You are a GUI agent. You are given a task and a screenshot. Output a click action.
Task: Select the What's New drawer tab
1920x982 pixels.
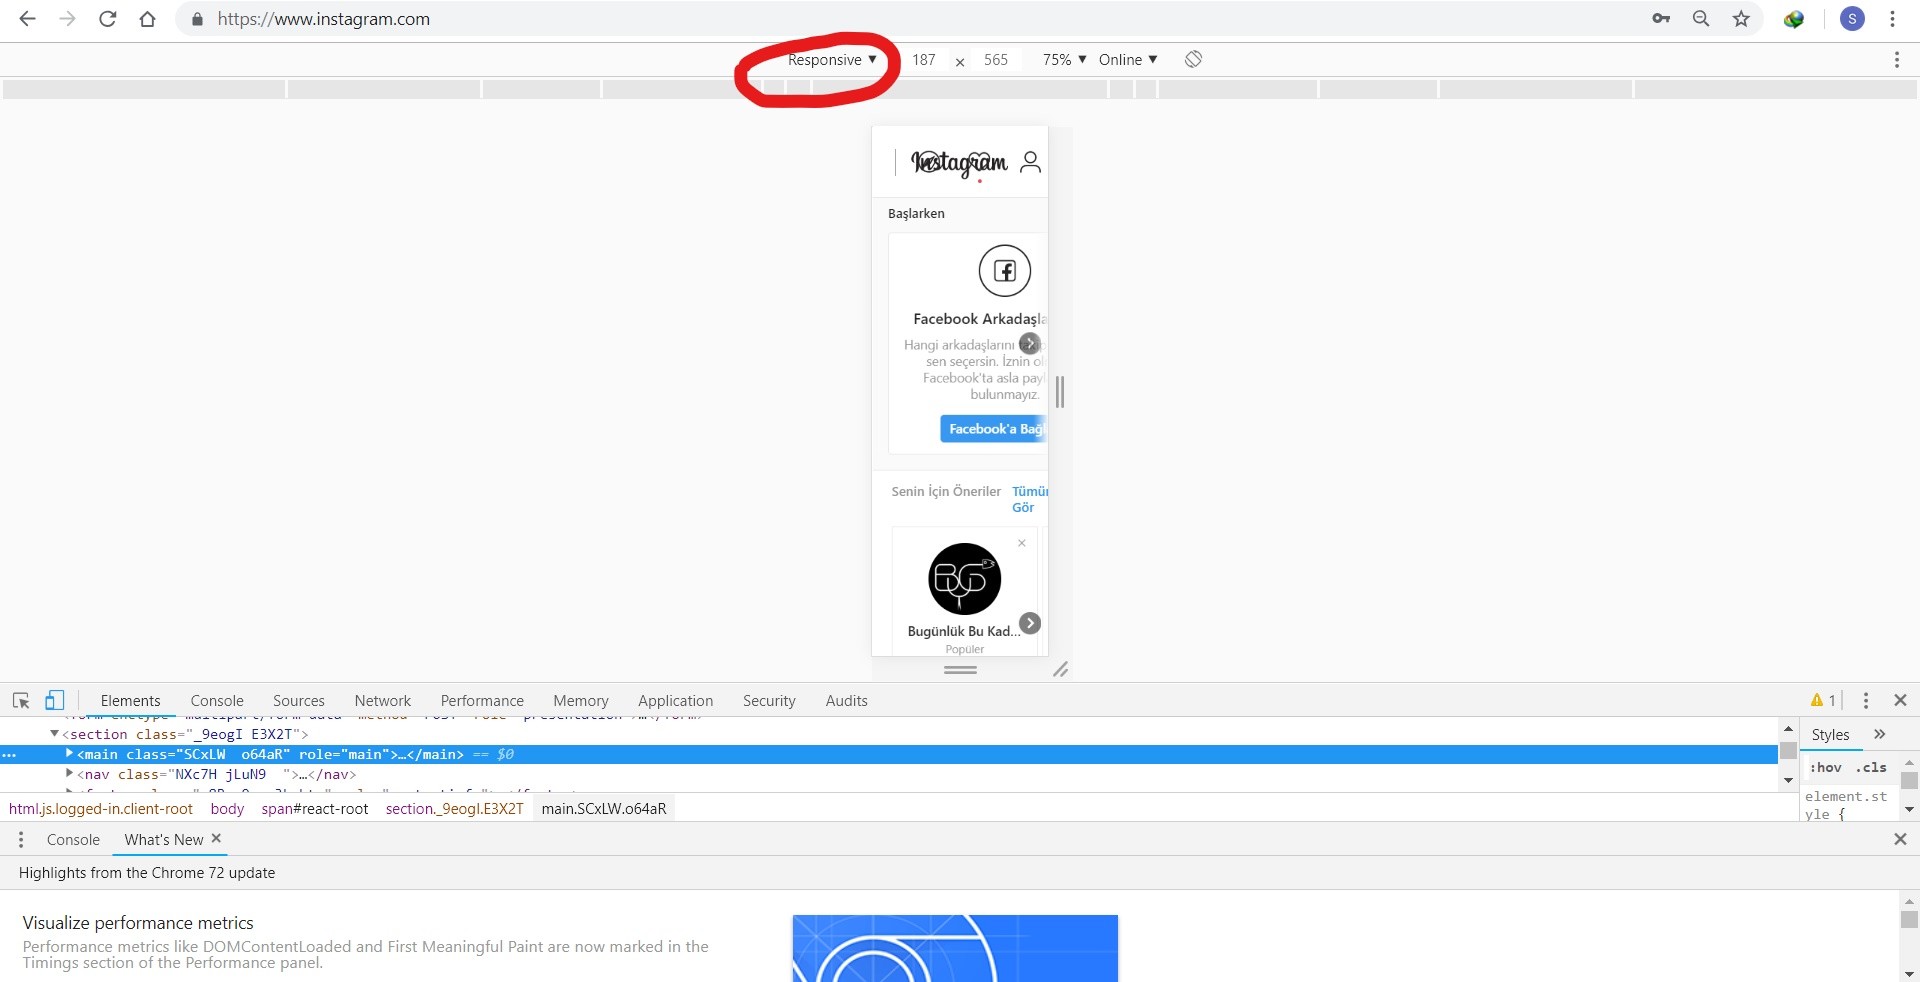click(x=164, y=839)
